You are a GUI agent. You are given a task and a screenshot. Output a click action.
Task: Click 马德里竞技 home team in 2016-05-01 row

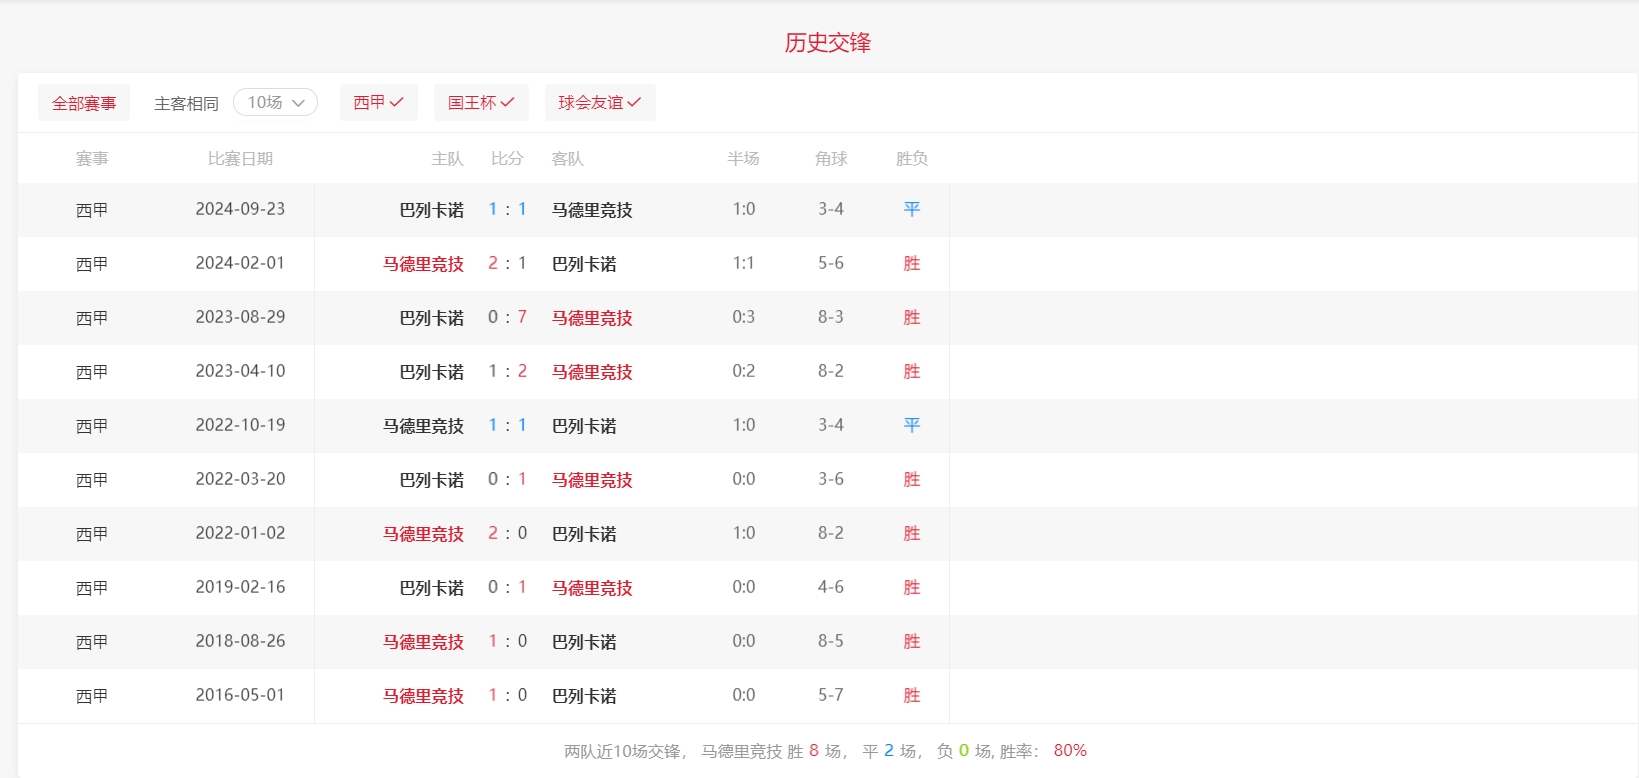point(423,696)
